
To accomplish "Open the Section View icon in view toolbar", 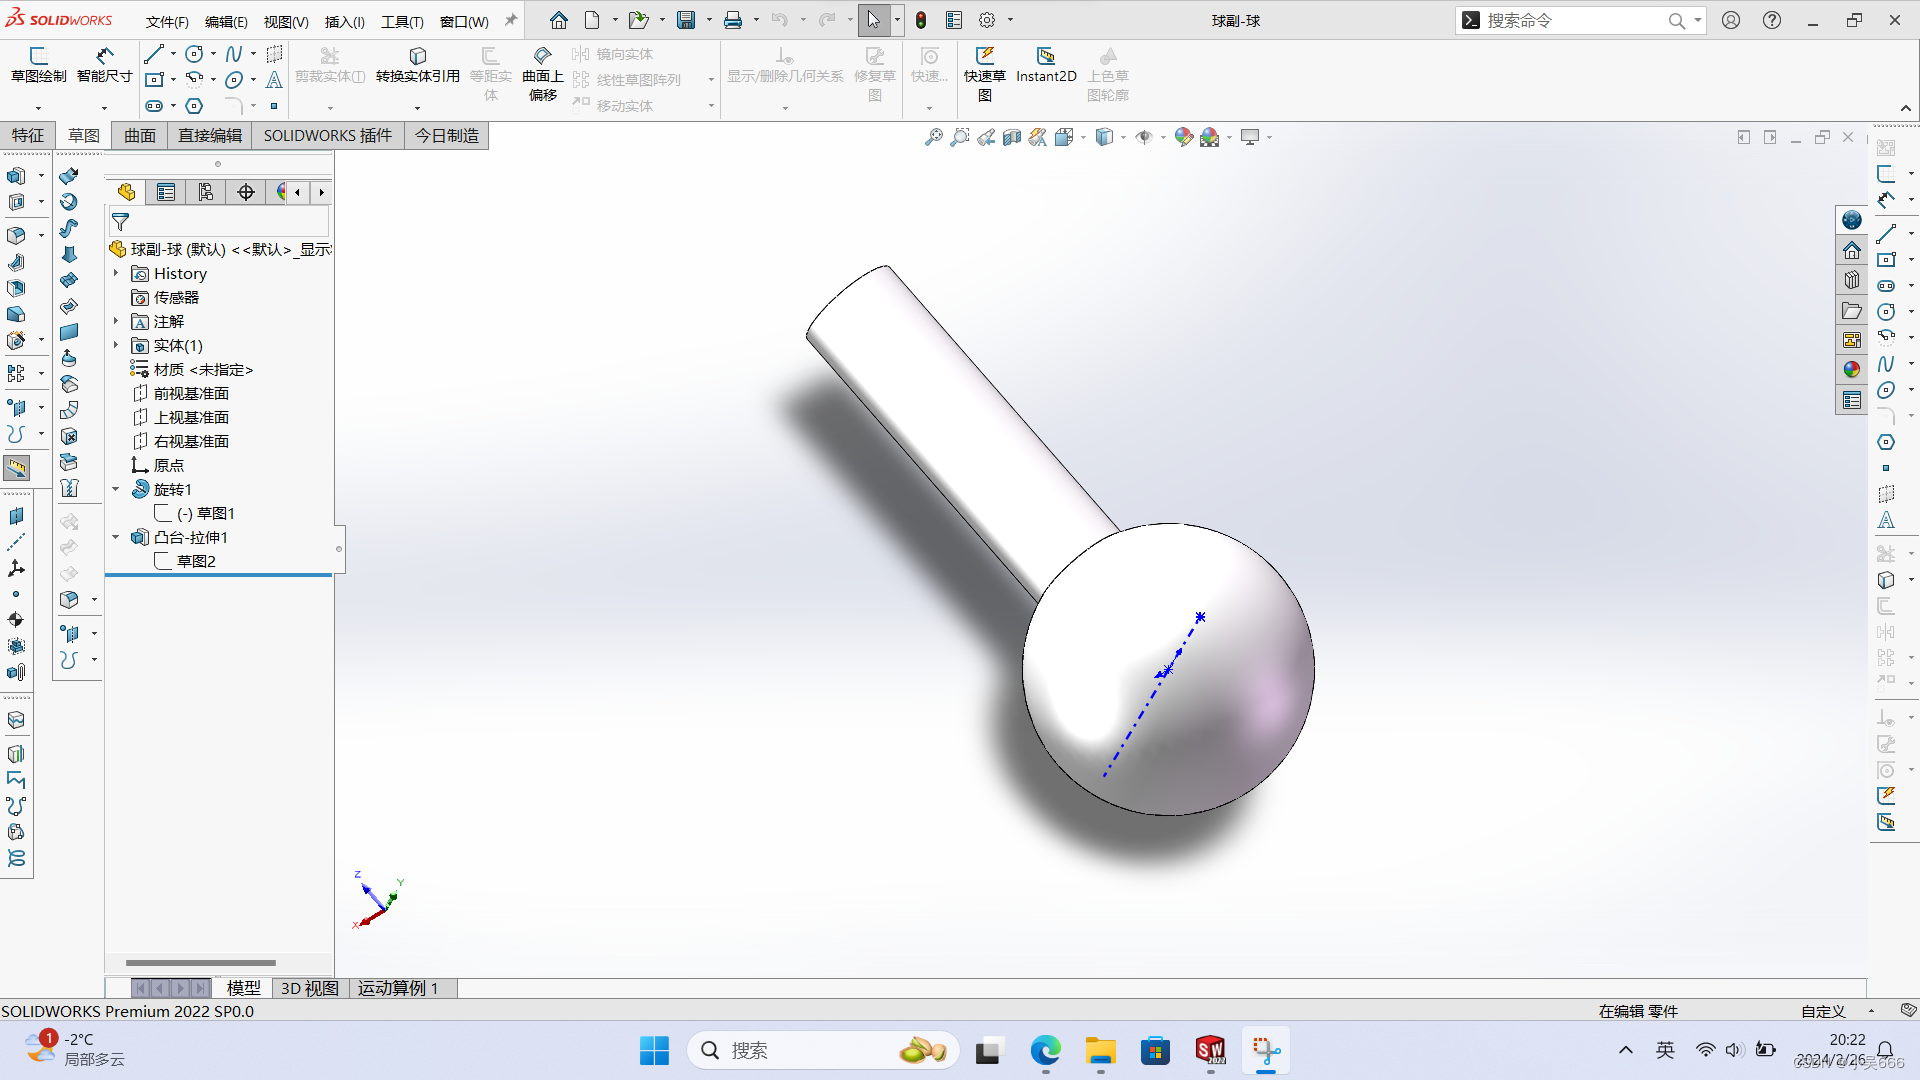I will (x=1012, y=137).
